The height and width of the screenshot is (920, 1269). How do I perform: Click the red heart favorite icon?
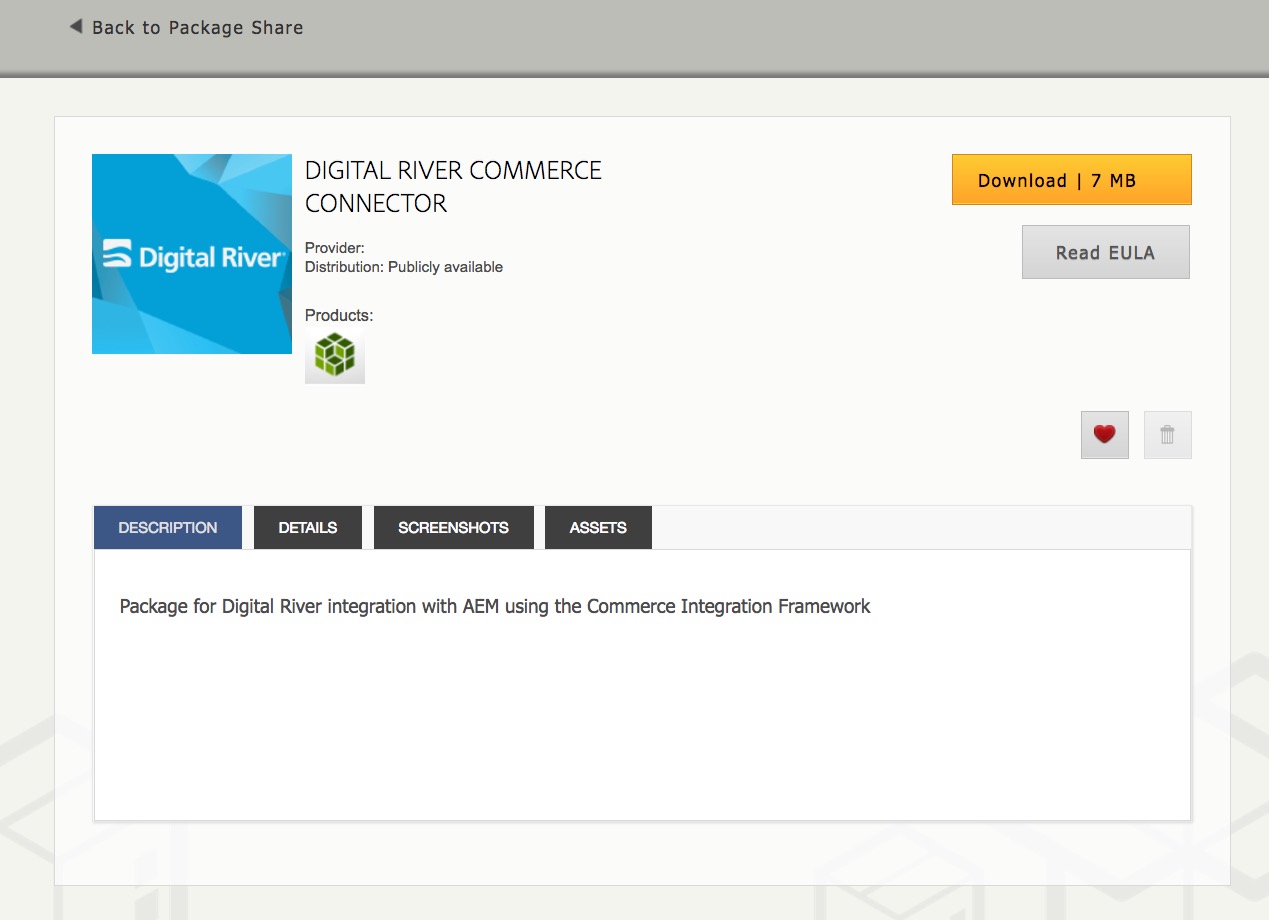tap(1104, 435)
